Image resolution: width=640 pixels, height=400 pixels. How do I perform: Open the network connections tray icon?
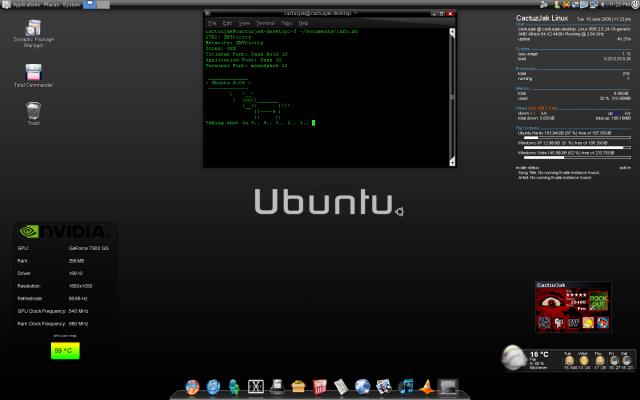pyautogui.click(x=544, y=4)
